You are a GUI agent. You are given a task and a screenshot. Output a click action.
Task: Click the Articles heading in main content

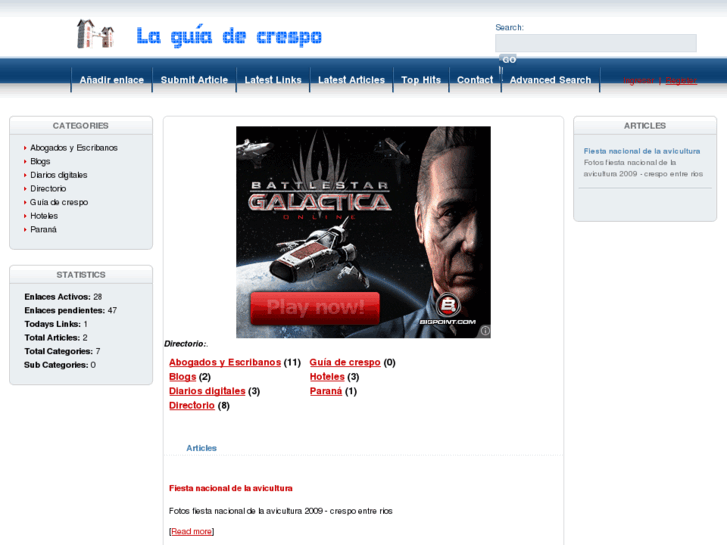click(201, 448)
